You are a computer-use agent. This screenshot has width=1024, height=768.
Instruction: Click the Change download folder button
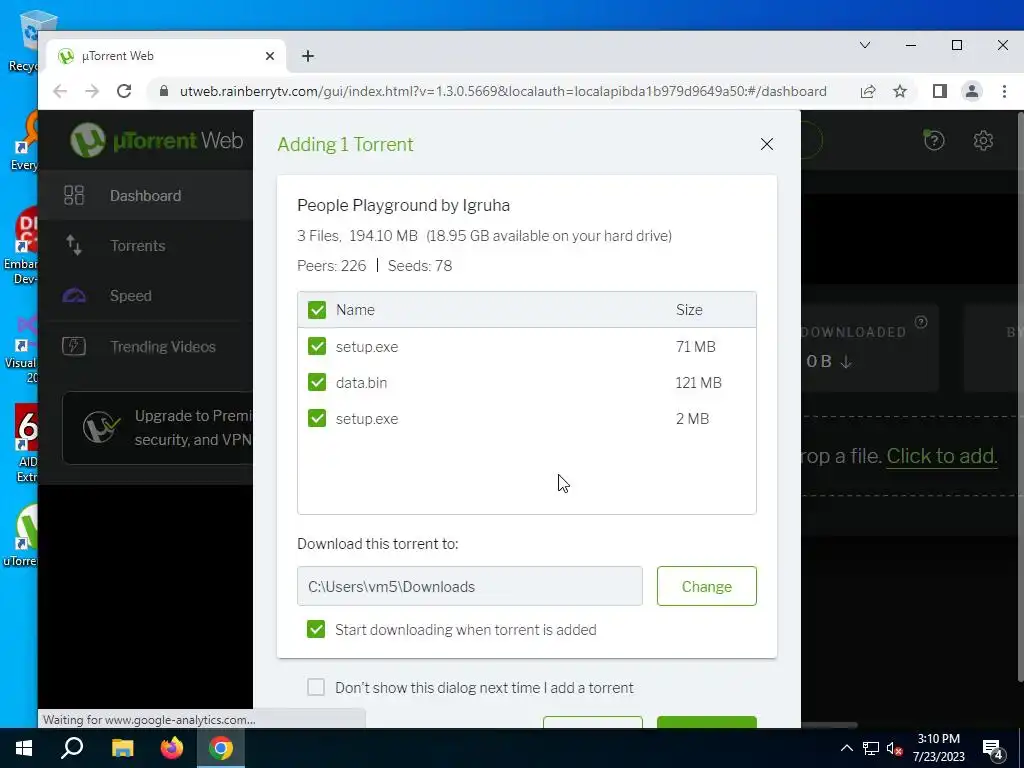click(x=707, y=586)
